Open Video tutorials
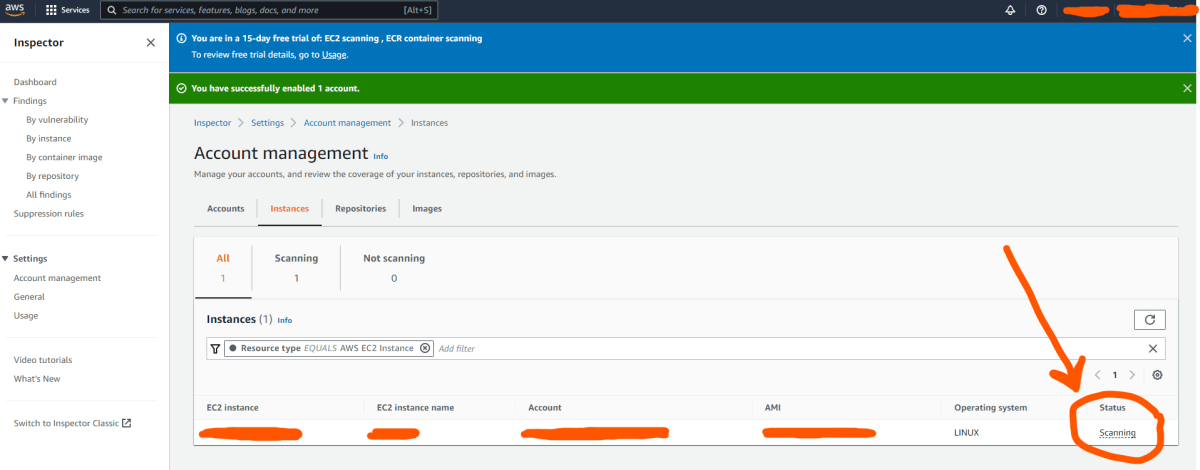This screenshot has width=1200, height=470. point(43,360)
